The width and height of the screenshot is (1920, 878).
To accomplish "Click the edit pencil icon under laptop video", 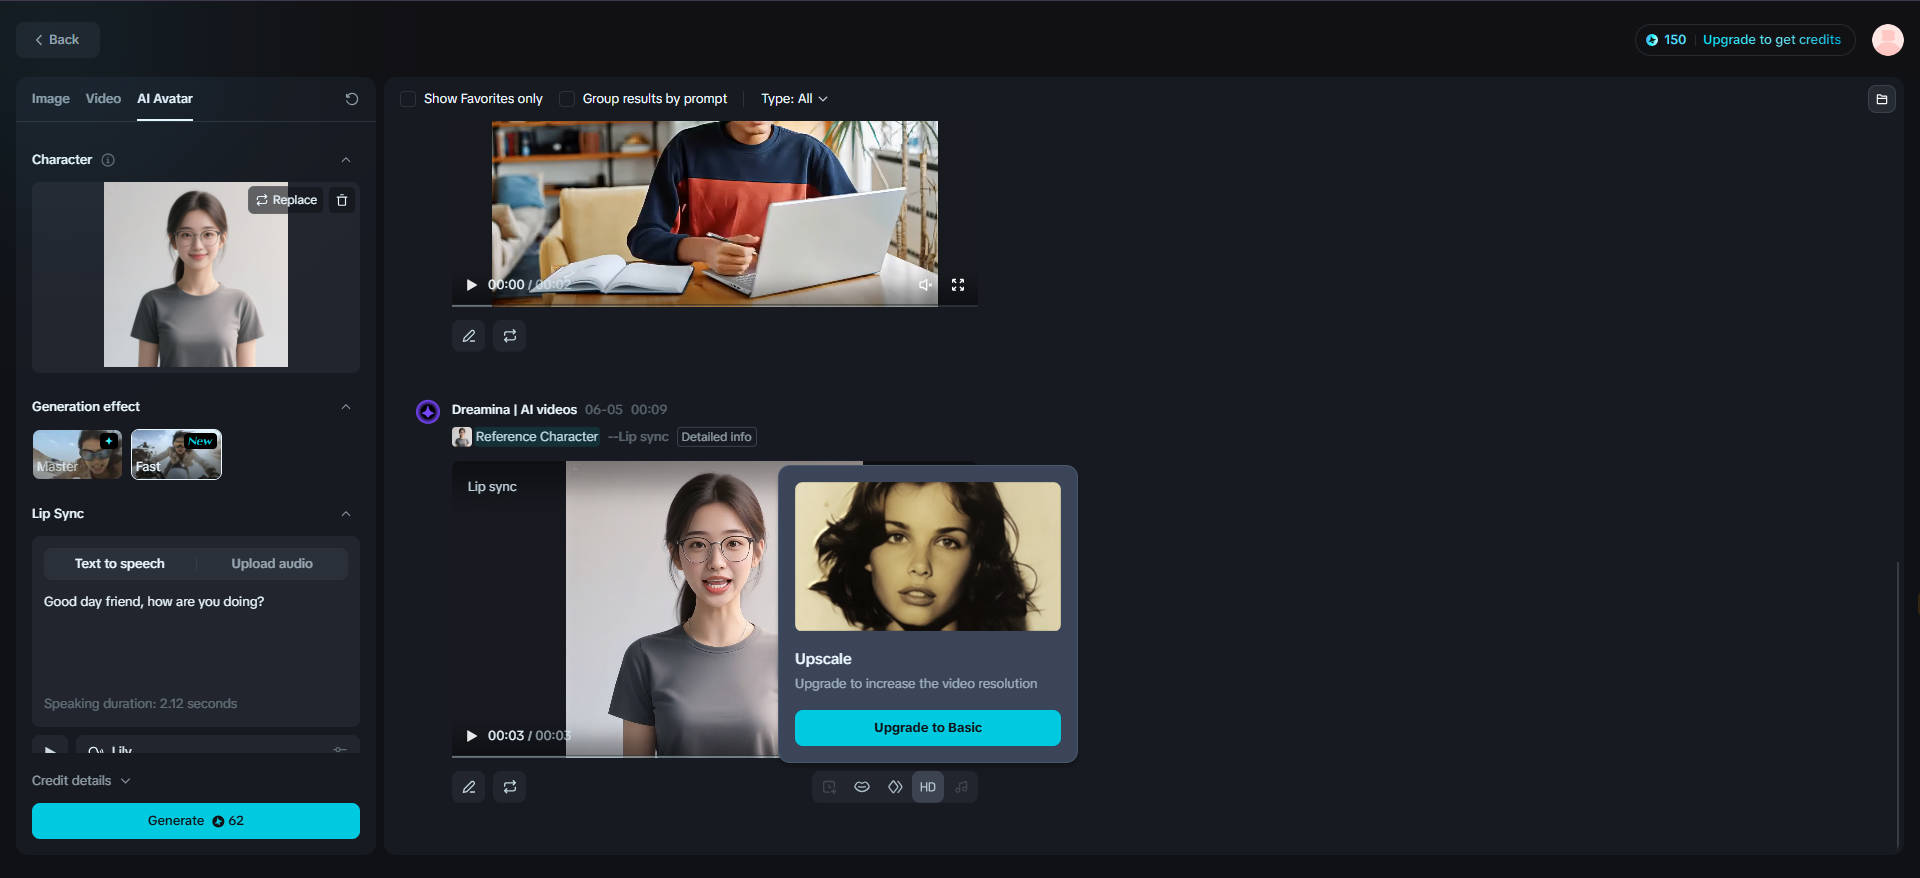I will pos(469,336).
